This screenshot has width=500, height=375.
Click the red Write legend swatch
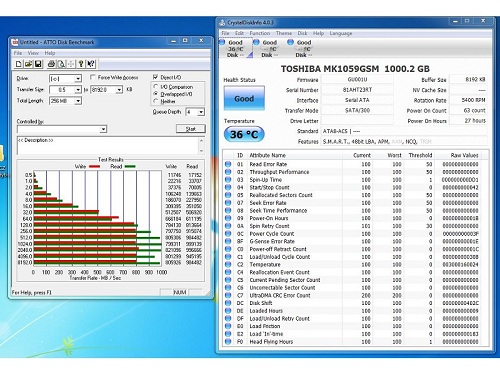click(94, 166)
